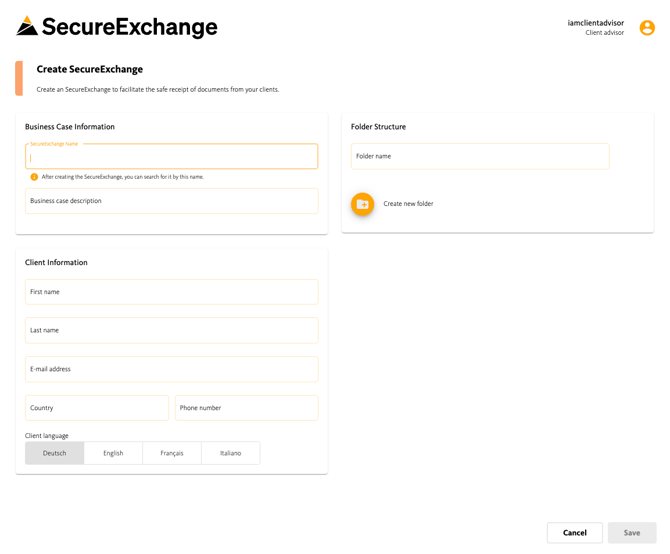Viewport: 670px width, 554px height.
Task: Click the Folder Structure heading
Action: 379,126
